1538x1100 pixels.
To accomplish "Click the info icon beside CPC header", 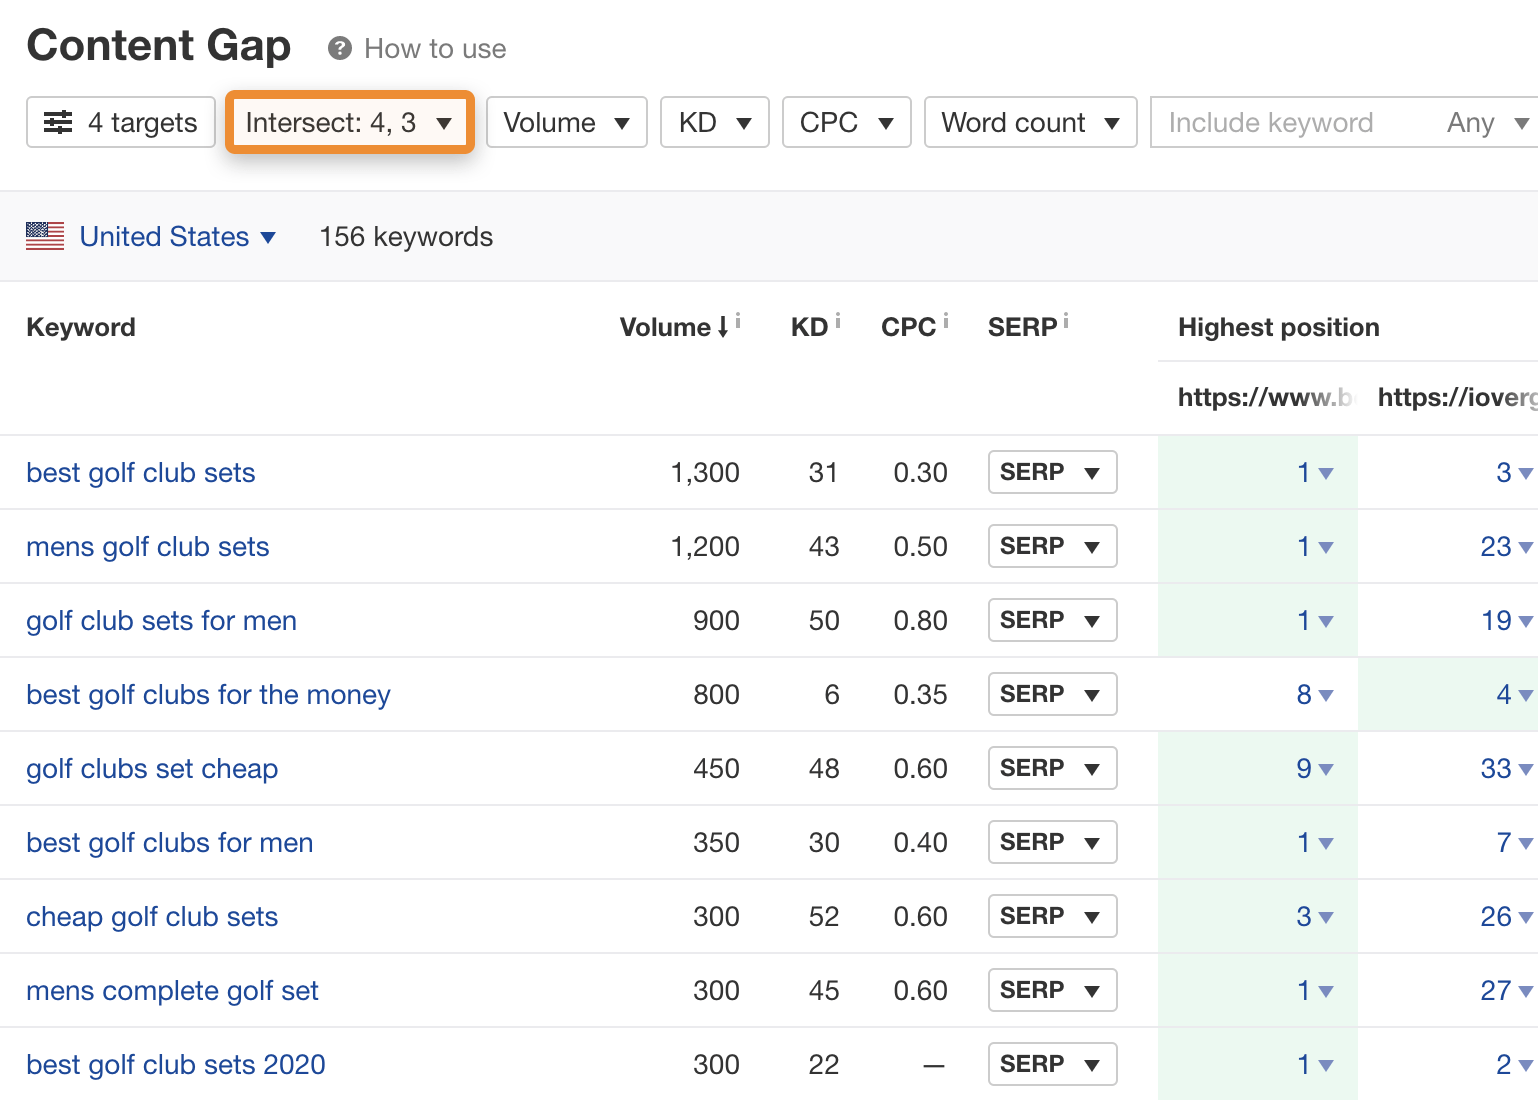I will pos(946,321).
